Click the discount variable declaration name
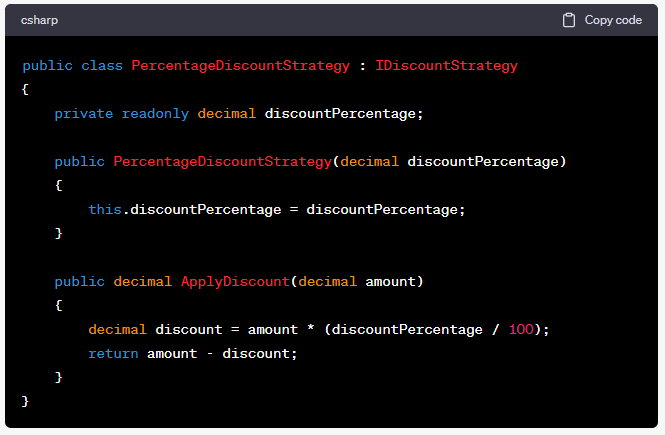665x435 pixels. [189, 329]
